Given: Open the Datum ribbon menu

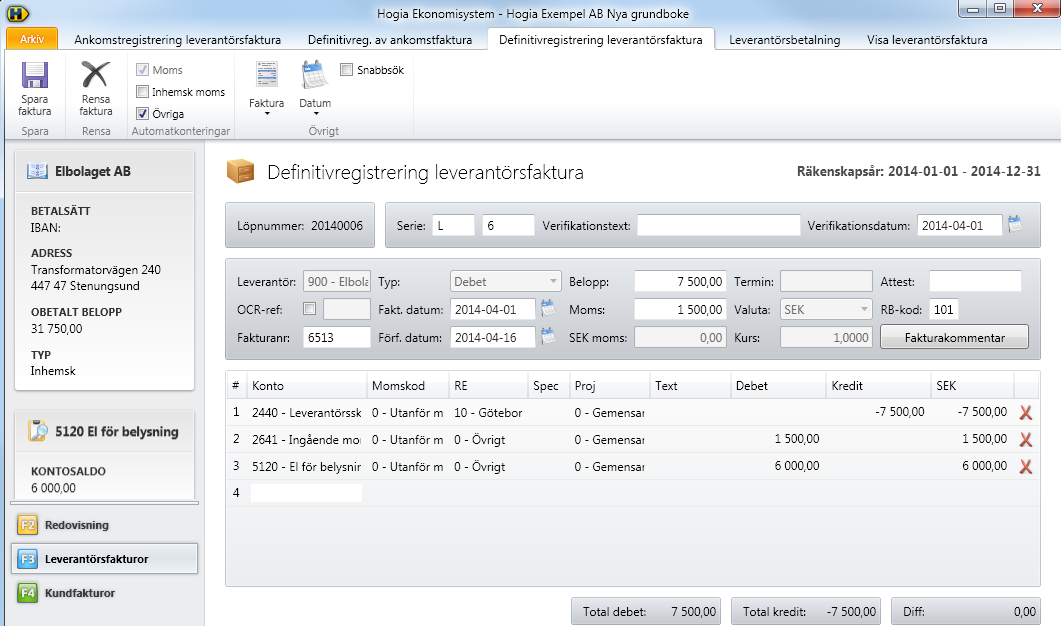Looking at the screenshot, I should 315,88.
